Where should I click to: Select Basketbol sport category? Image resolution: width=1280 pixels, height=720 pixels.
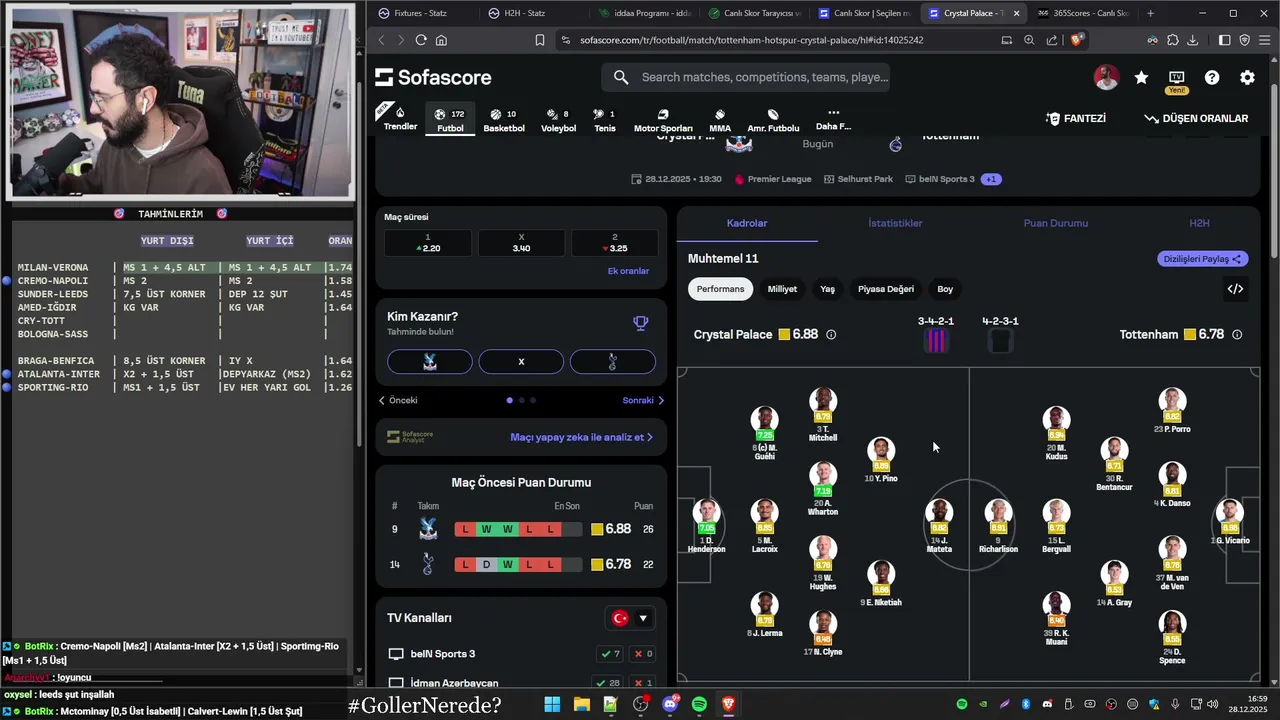pyautogui.click(x=504, y=120)
